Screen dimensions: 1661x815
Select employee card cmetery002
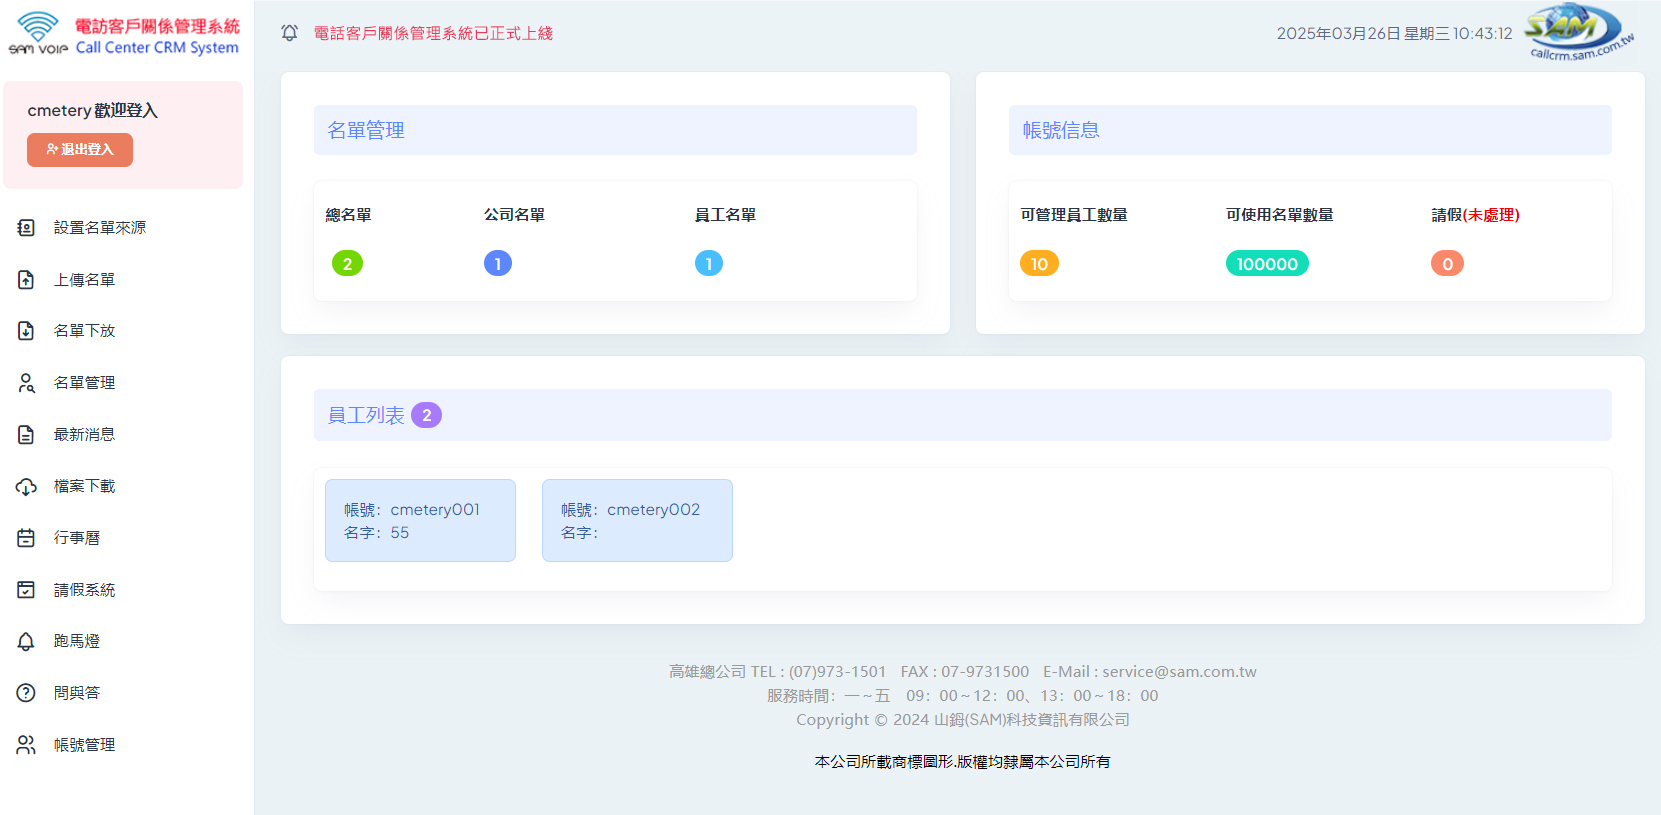tap(637, 520)
